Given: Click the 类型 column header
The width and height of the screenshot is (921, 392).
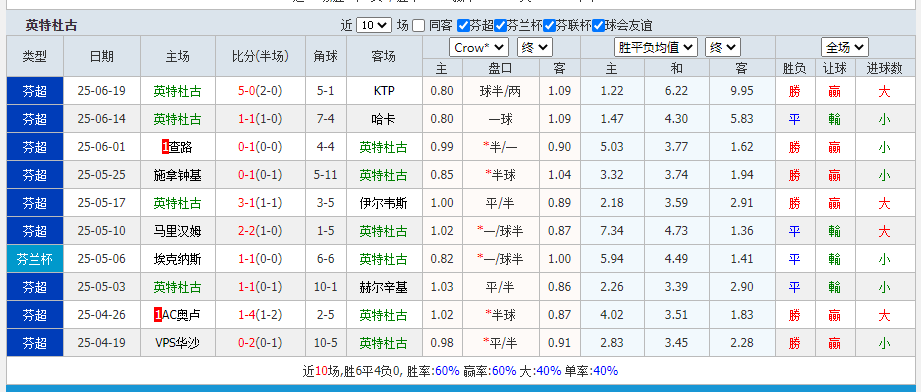Looking at the screenshot, I should coord(35,56).
